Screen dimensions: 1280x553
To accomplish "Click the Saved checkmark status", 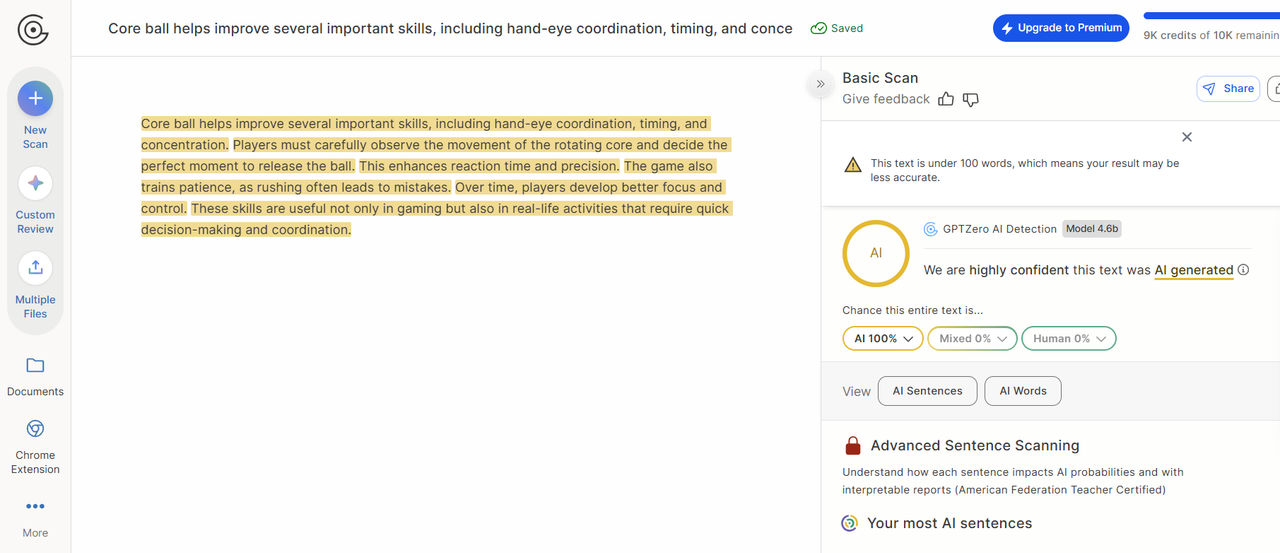I will tap(837, 29).
